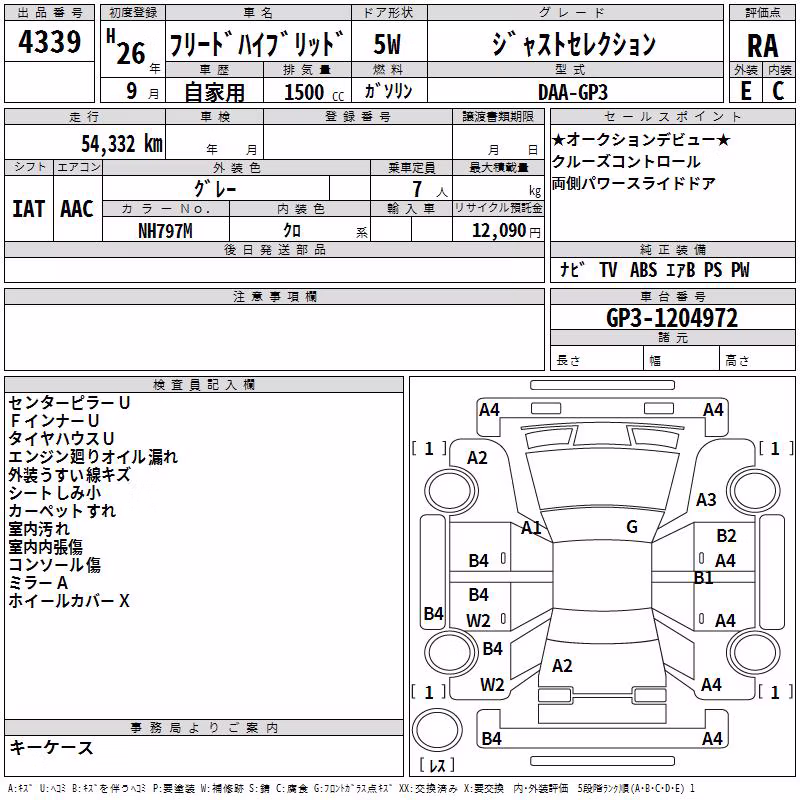This screenshot has width=800, height=800.
Task: Select the note シートしみ小
Action: [55, 493]
